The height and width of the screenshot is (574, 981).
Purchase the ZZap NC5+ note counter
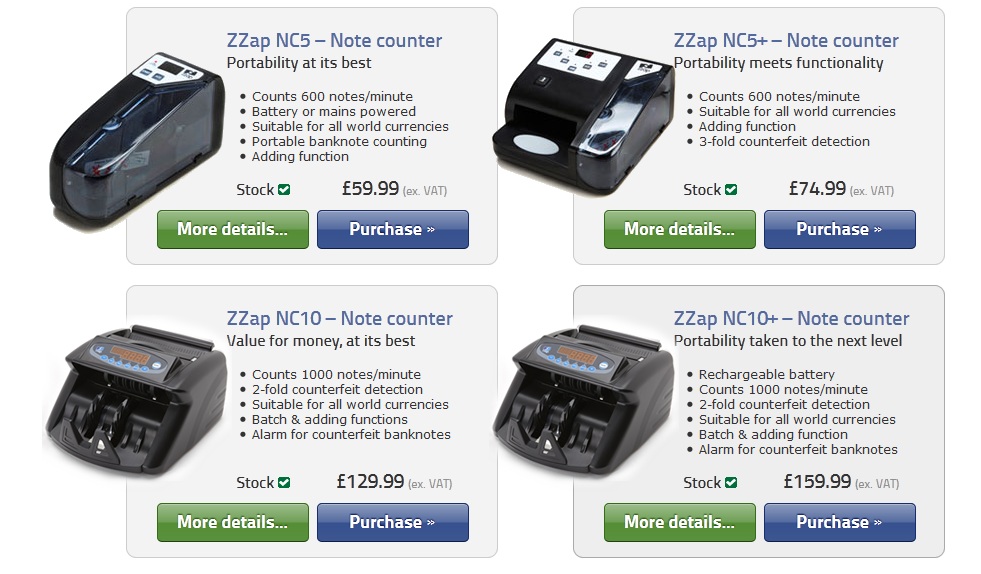[840, 229]
